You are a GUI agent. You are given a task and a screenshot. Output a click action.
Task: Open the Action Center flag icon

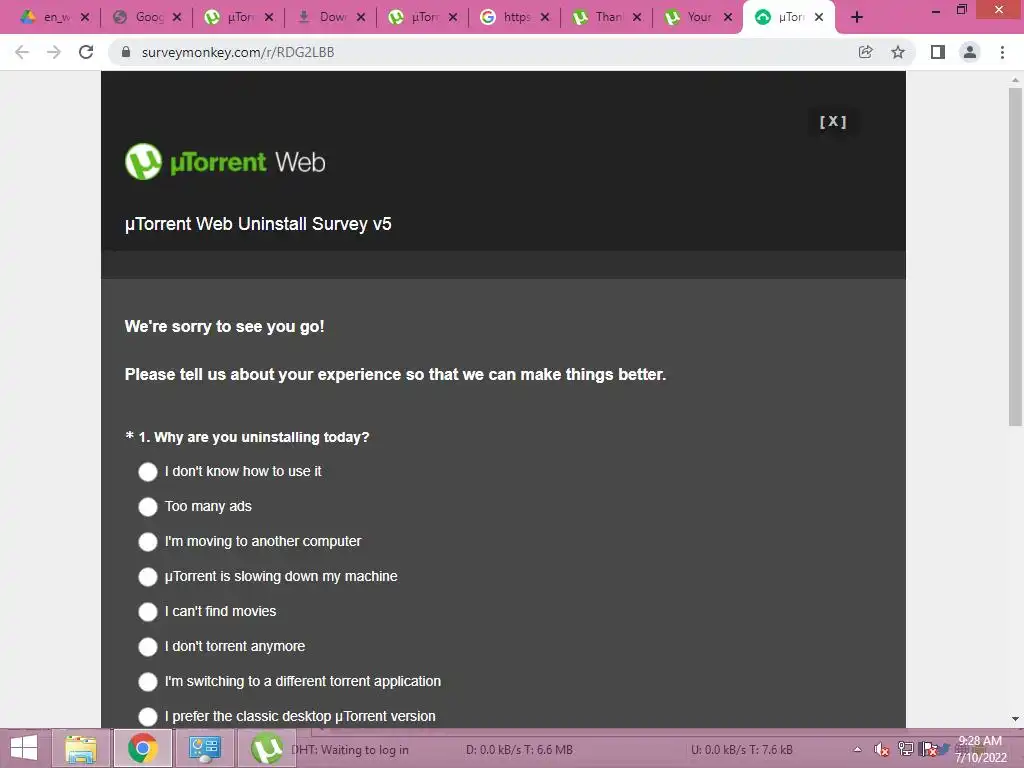tap(928, 749)
